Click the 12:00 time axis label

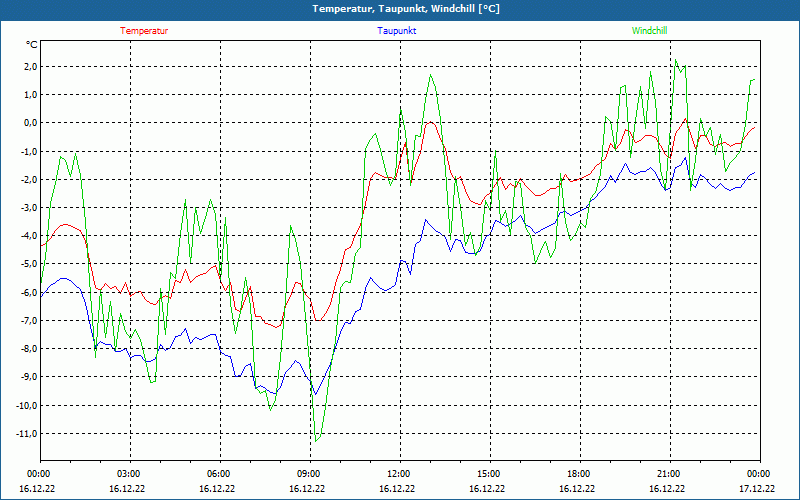tap(400, 474)
